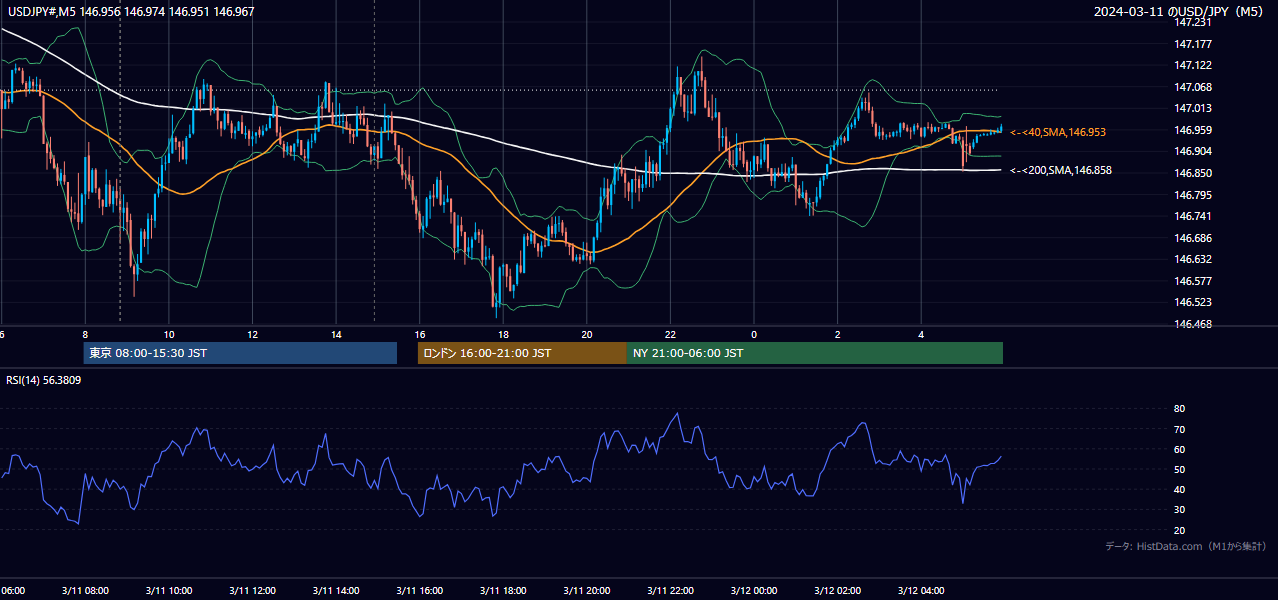Click hour label 18 below the price chart
The image size is (1278, 600).
point(503,334)
